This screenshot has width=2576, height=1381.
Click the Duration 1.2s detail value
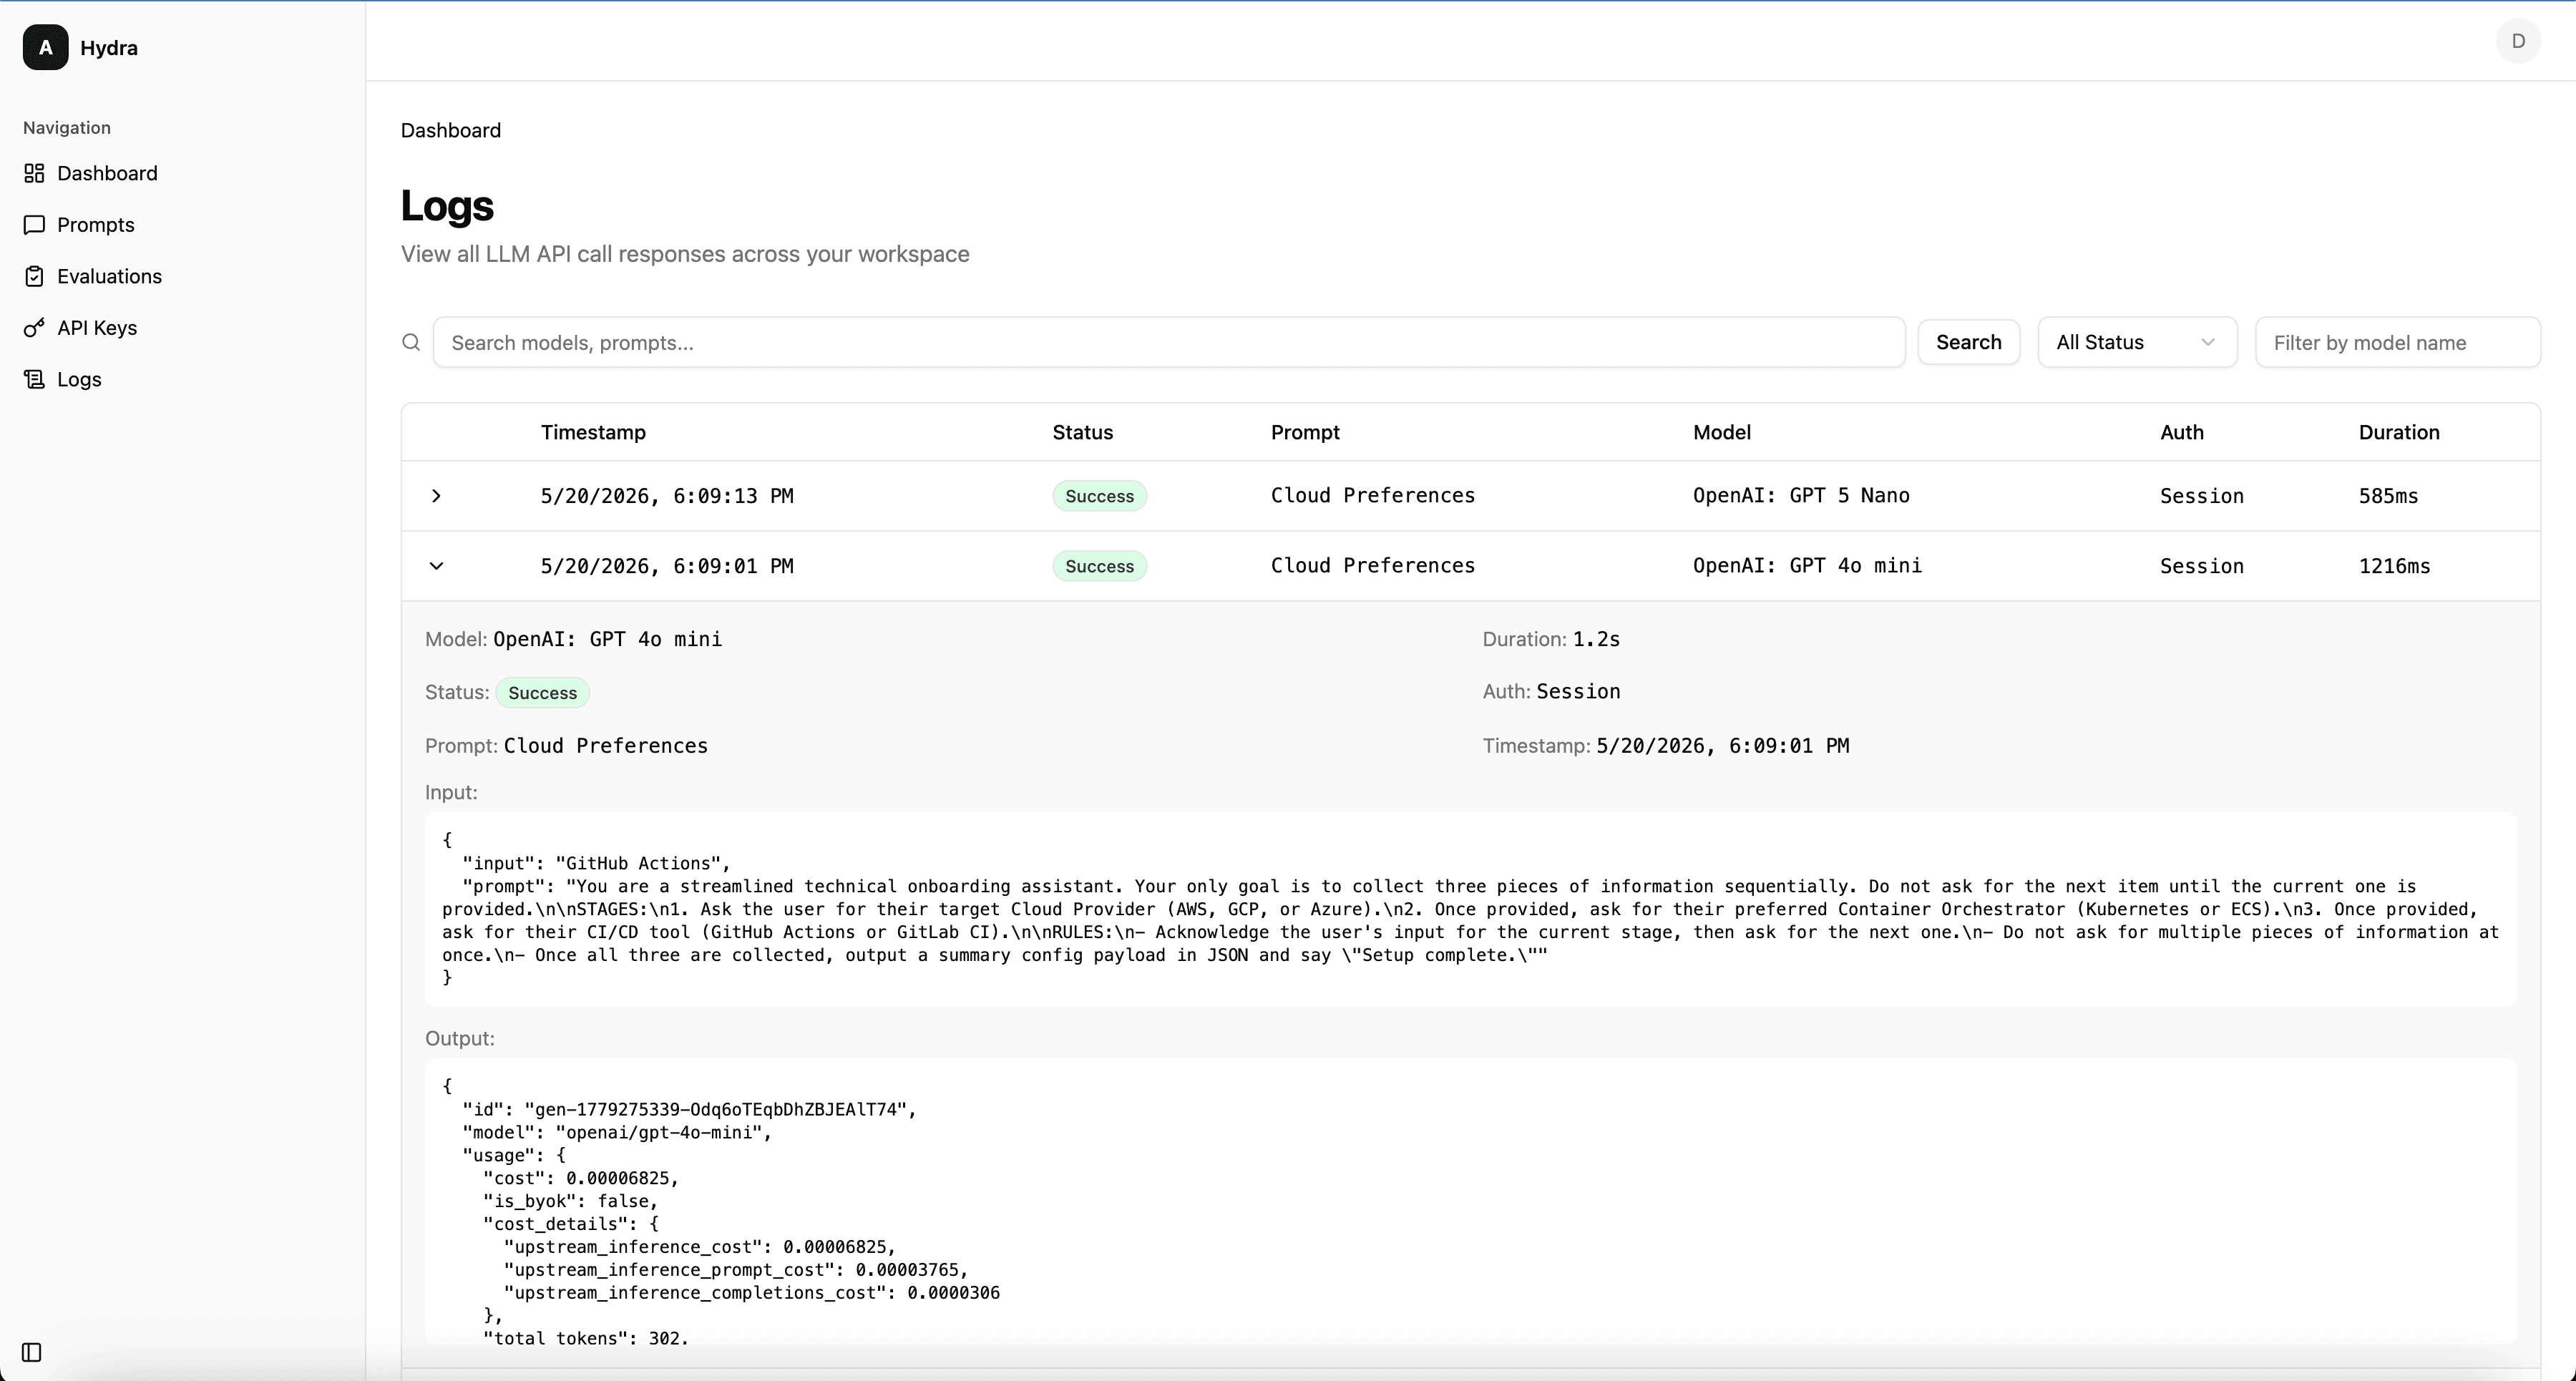click(x=1596, y=639)
